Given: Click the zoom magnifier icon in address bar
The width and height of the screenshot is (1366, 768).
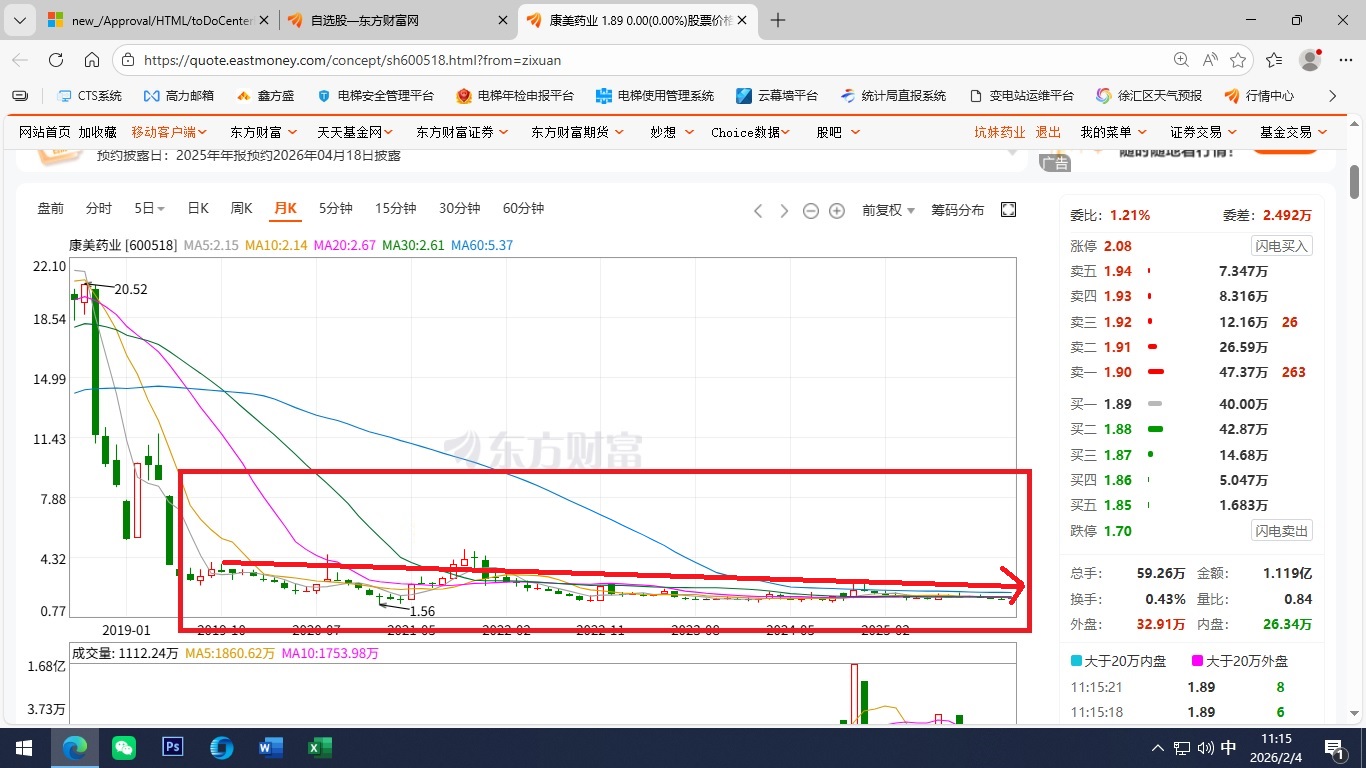Looking at the screenshot, I should (1181, 60).
